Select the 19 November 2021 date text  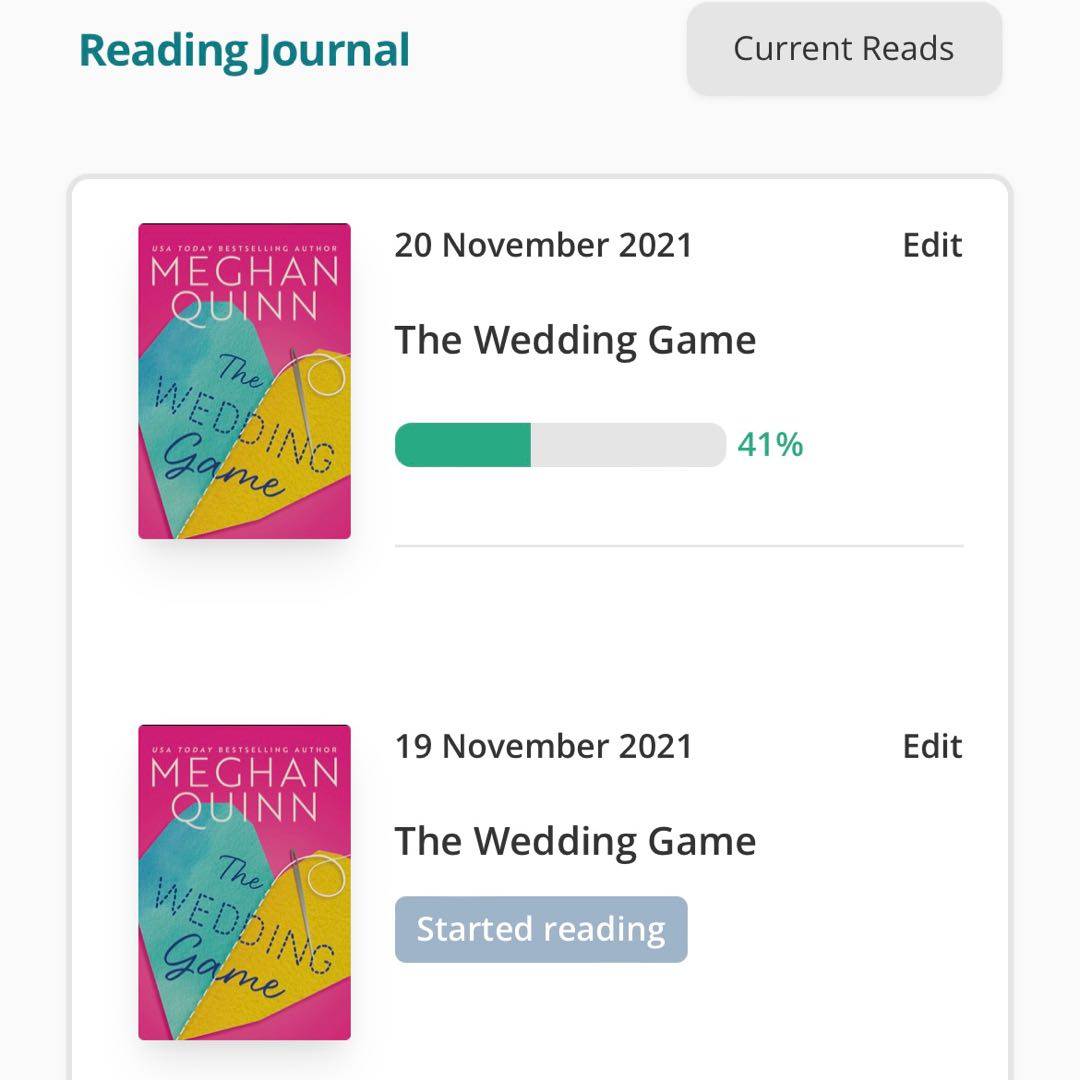pyautogui.click(x=543, y=746)
